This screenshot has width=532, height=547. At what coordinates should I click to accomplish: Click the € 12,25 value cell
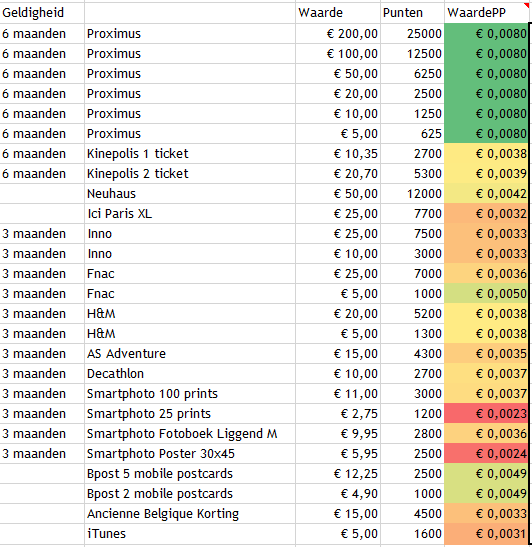point(338,473)
